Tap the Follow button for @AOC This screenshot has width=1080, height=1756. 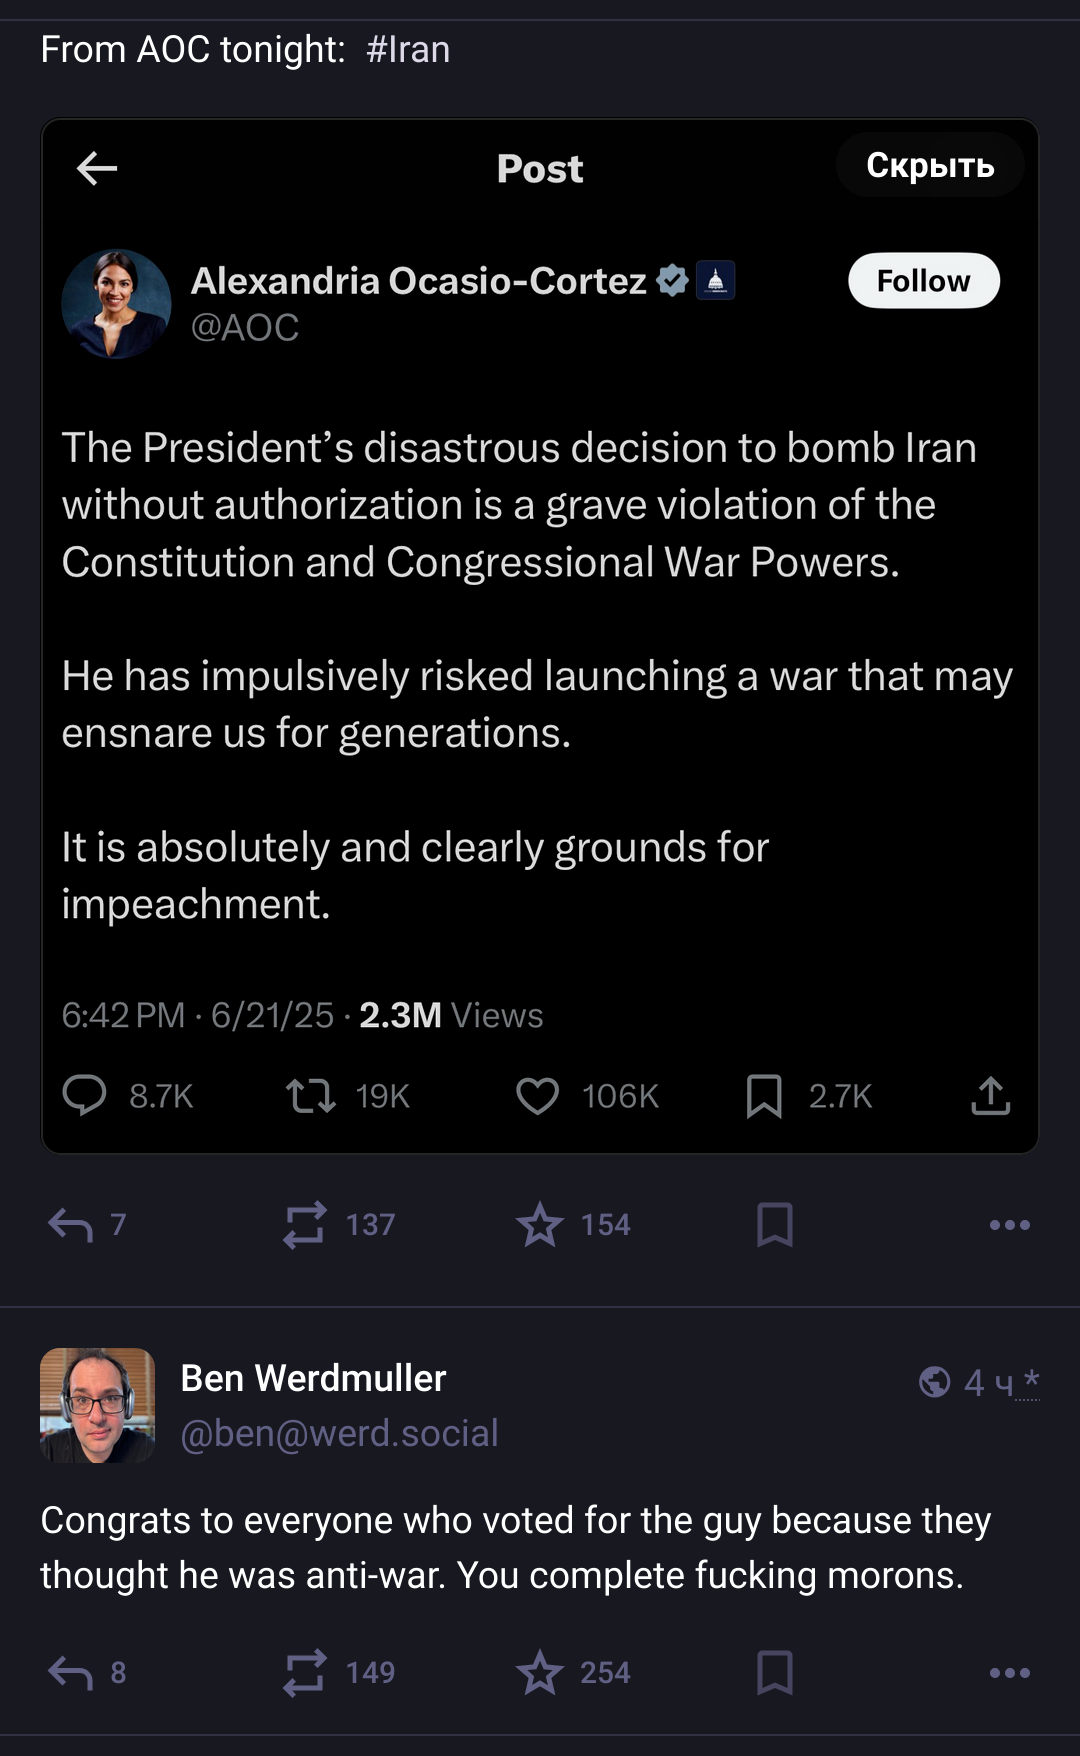(923, 281)
